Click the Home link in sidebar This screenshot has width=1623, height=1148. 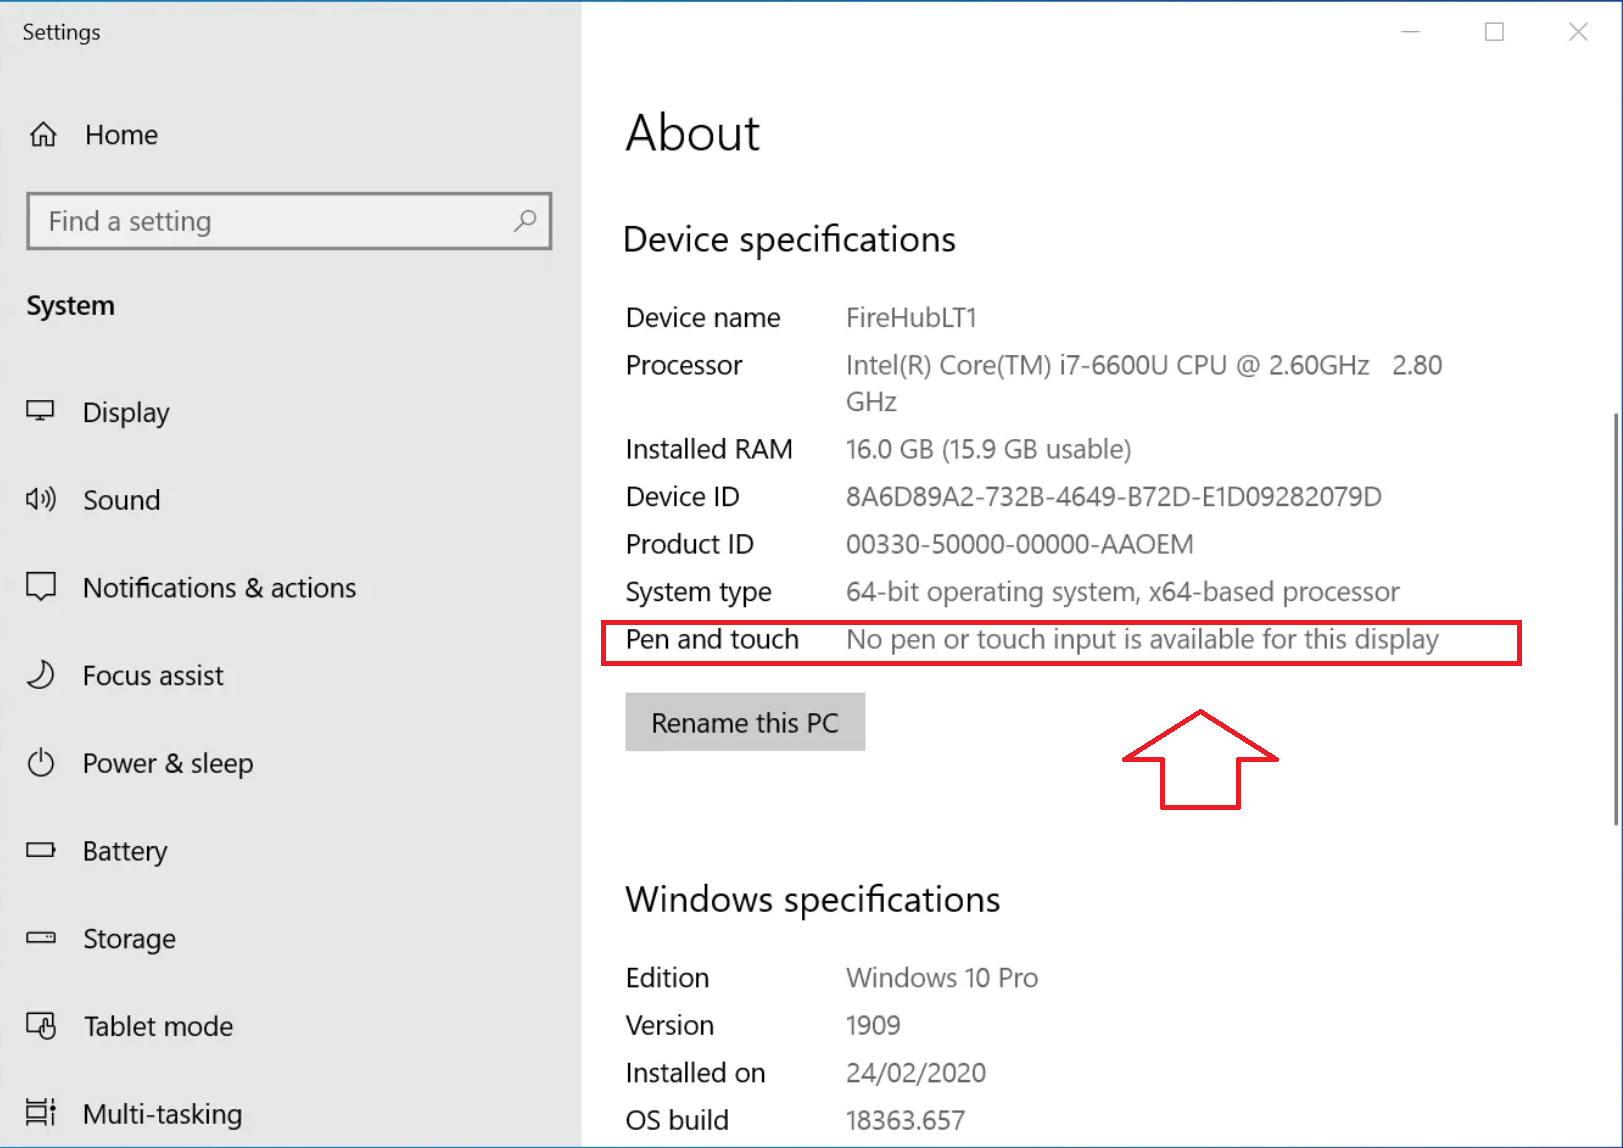tap(121, 135)
